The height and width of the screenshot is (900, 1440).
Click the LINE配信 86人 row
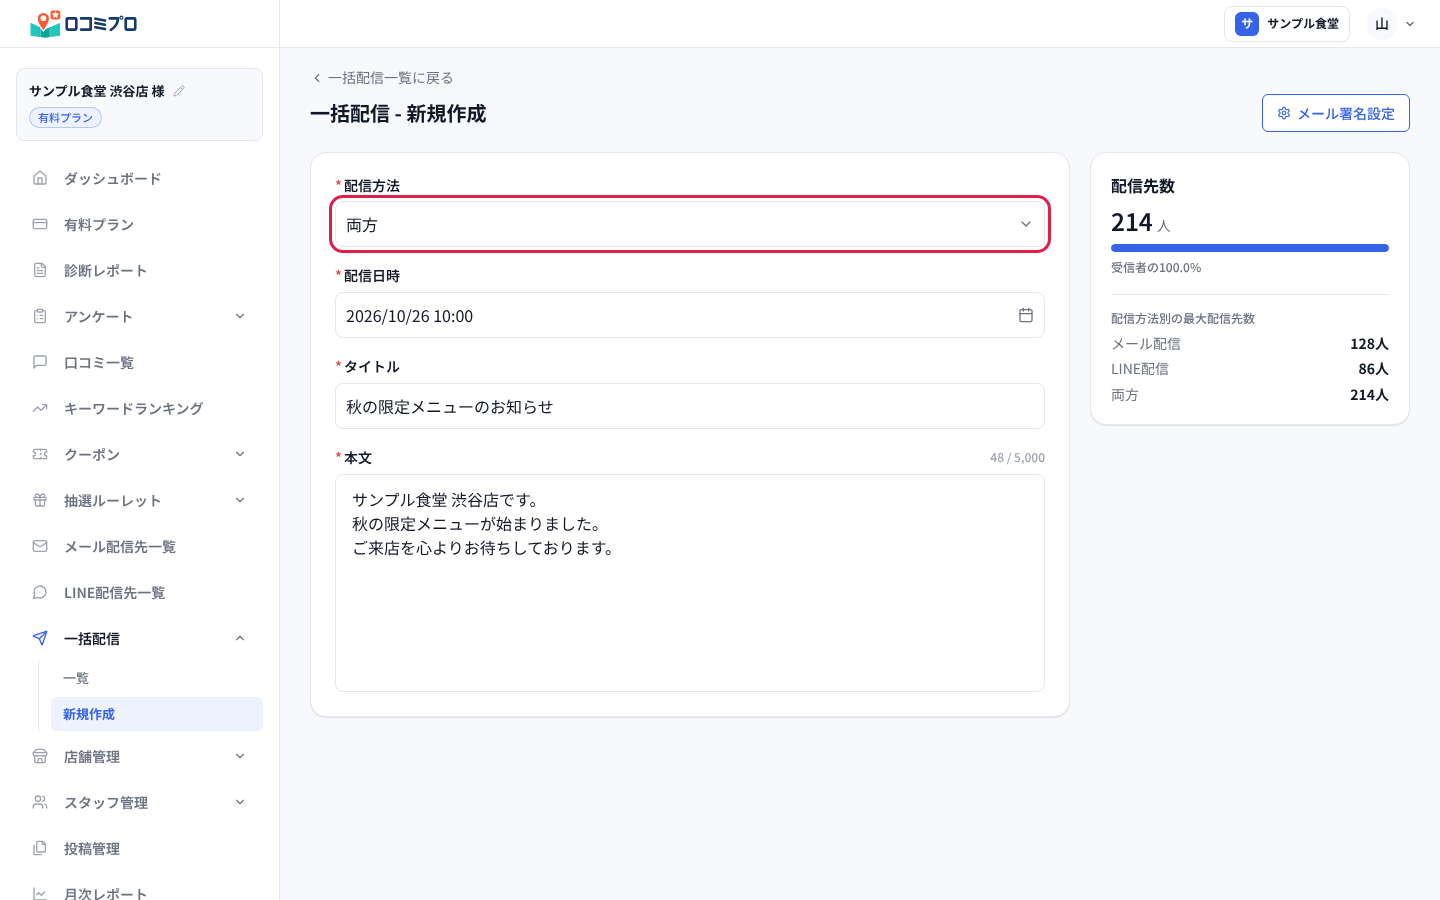tap(1250, 369)
